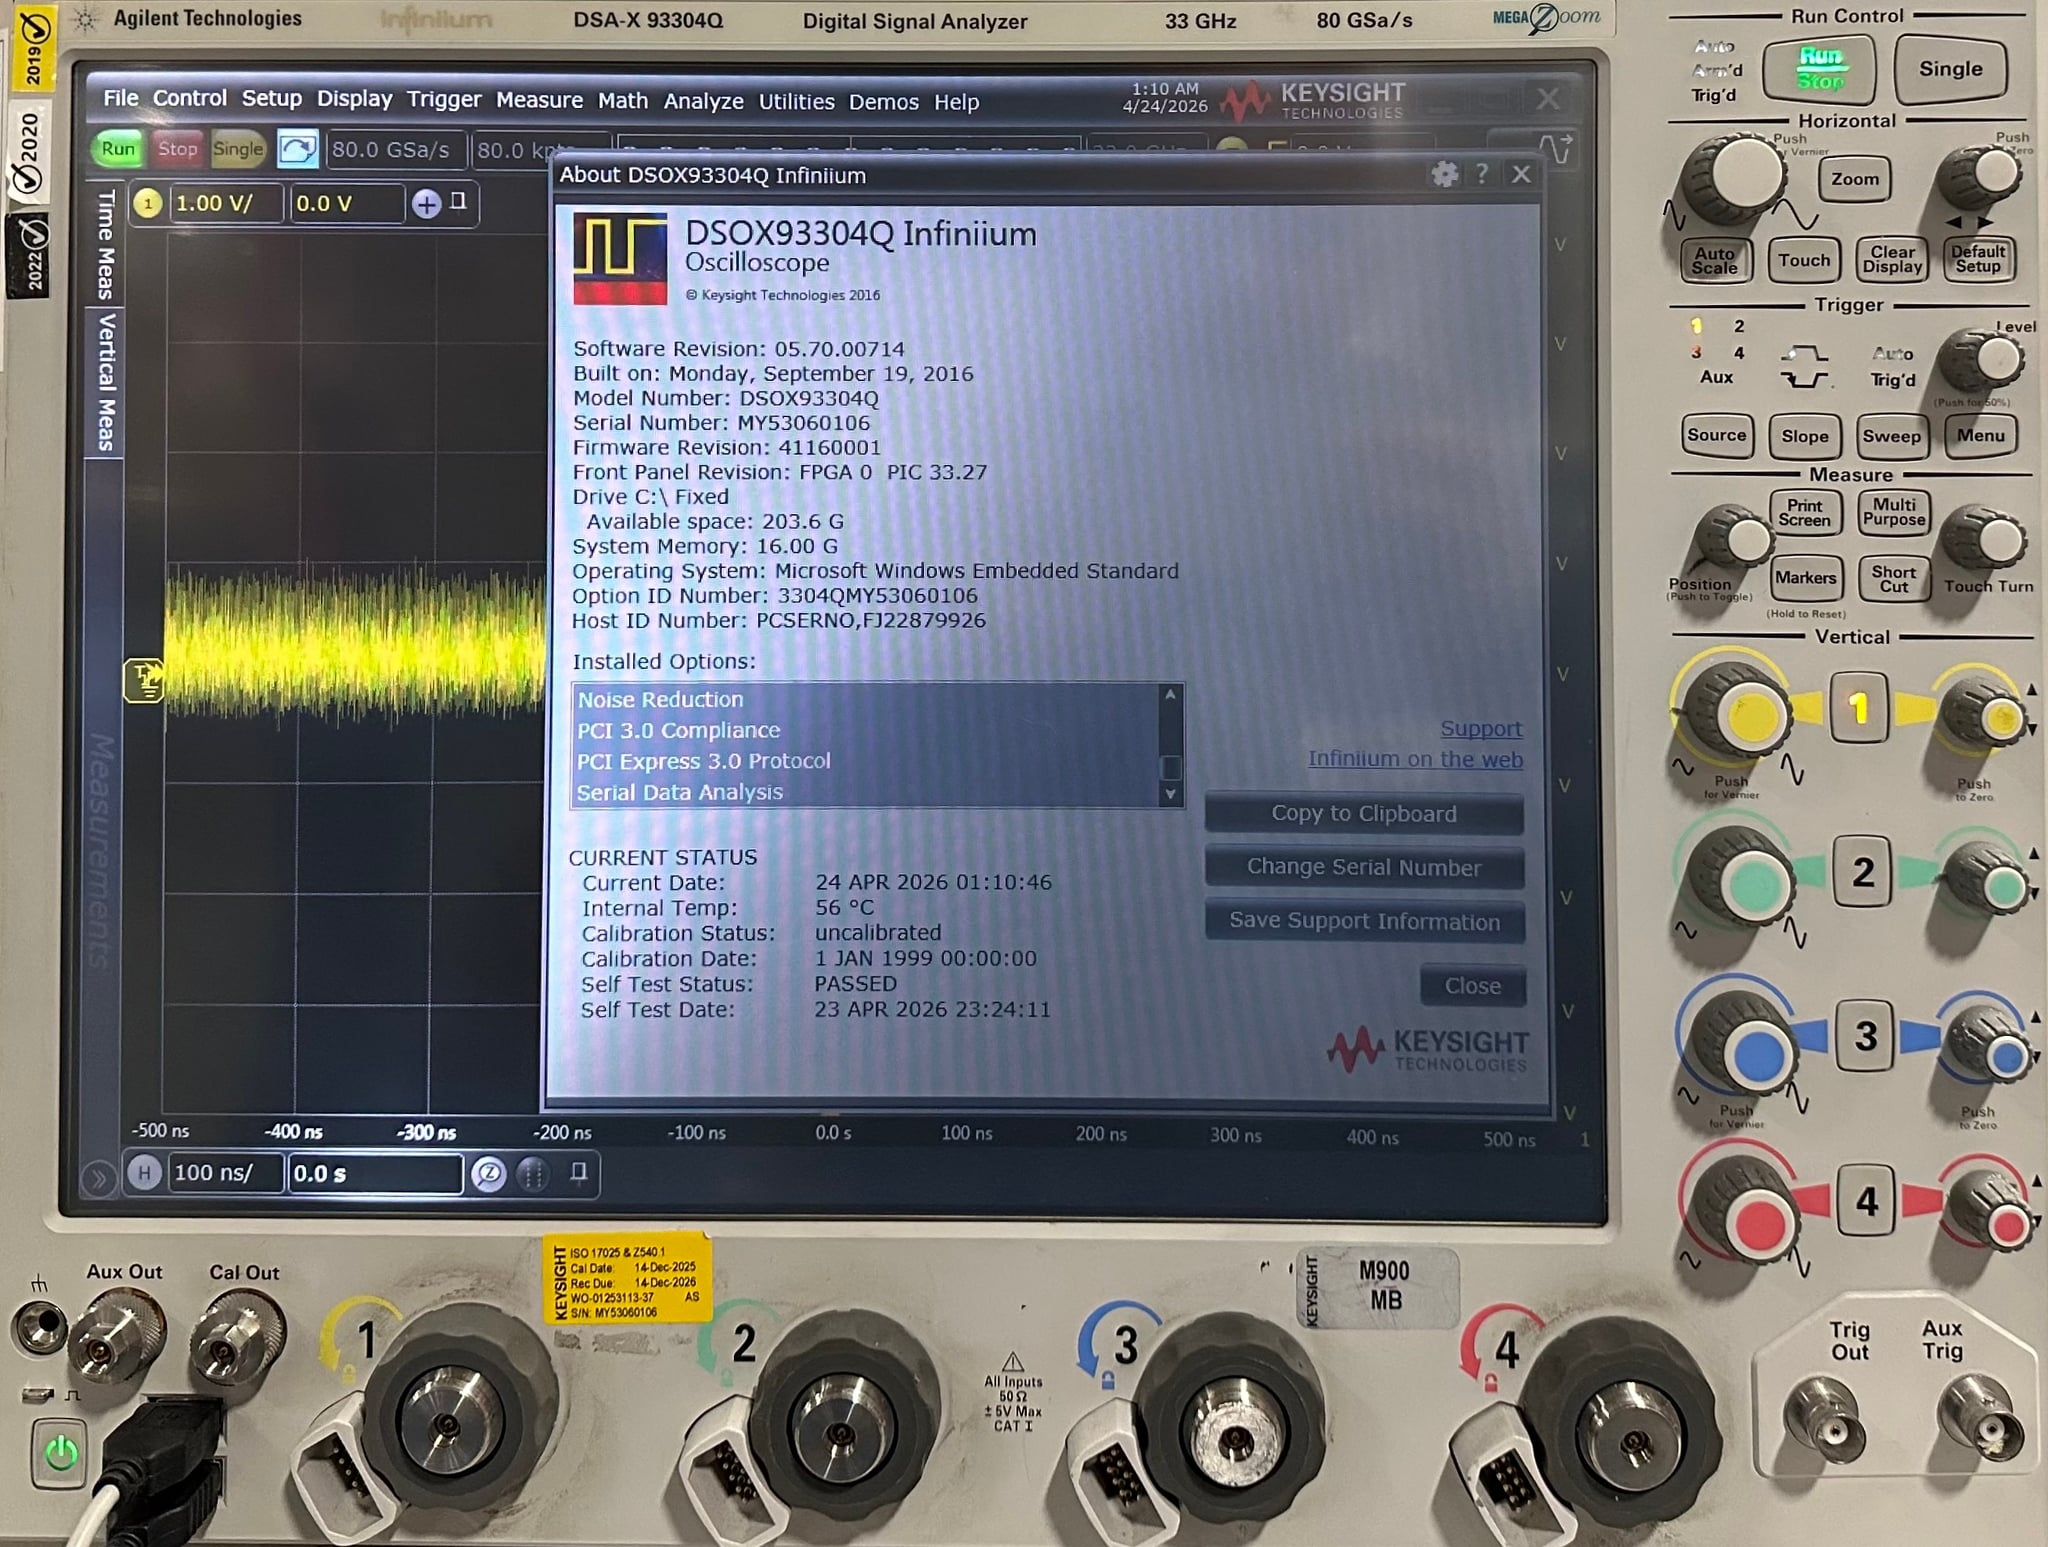Viewport: 2048px width, 1547px height.
Task: Click the options list scroll-down arrow
Action: [1170, 795]
